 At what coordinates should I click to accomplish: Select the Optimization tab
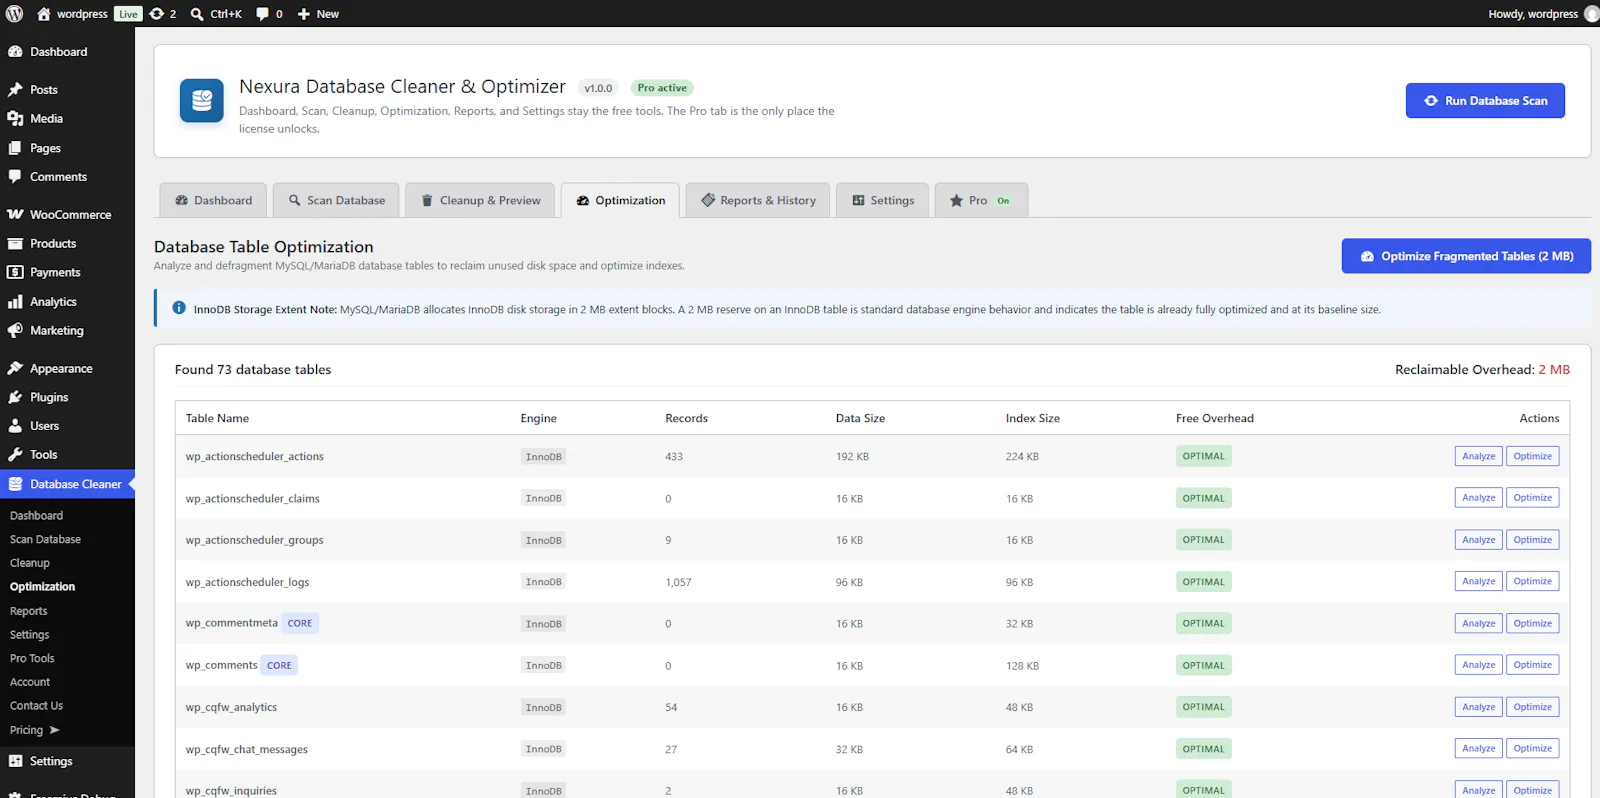pos(620,200)
